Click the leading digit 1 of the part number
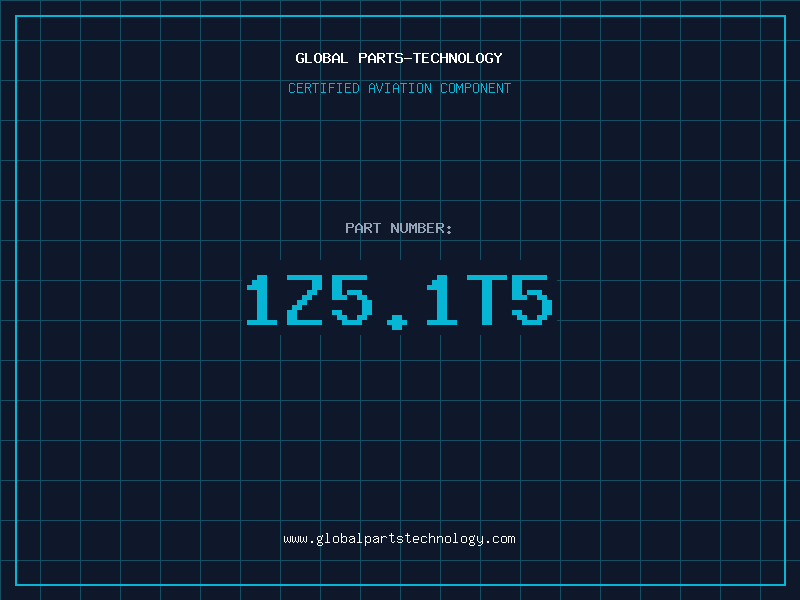The height and width of the screenshot is (600, 800). tap(262, 300)
